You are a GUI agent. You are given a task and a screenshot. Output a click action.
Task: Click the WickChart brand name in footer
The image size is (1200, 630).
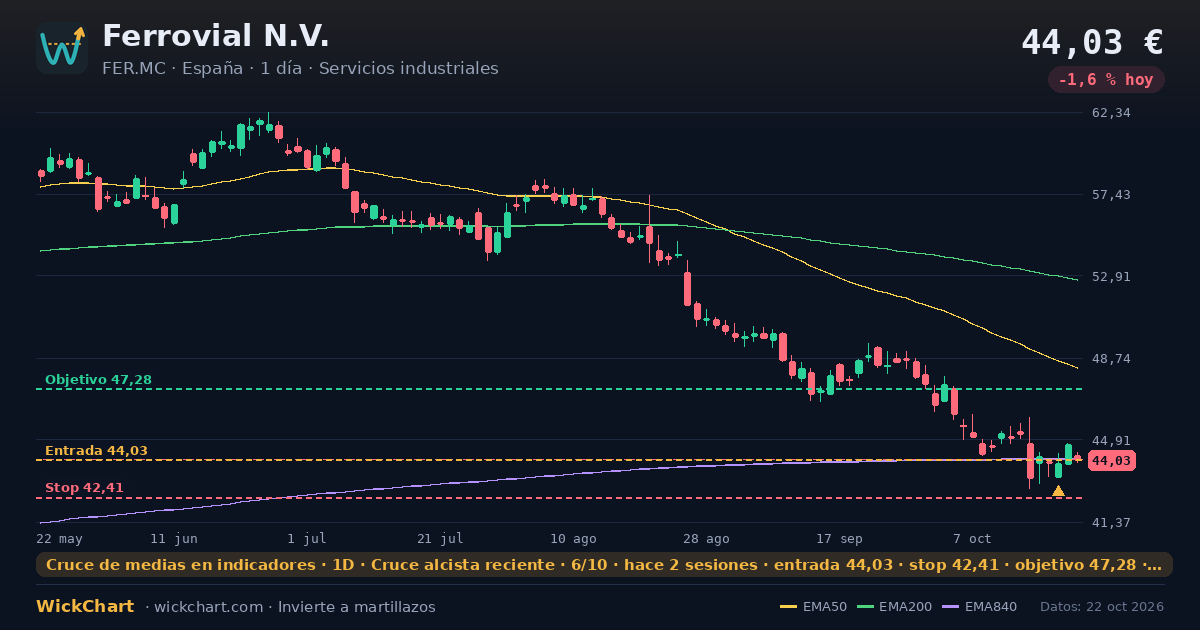click(x=85, y=607)
